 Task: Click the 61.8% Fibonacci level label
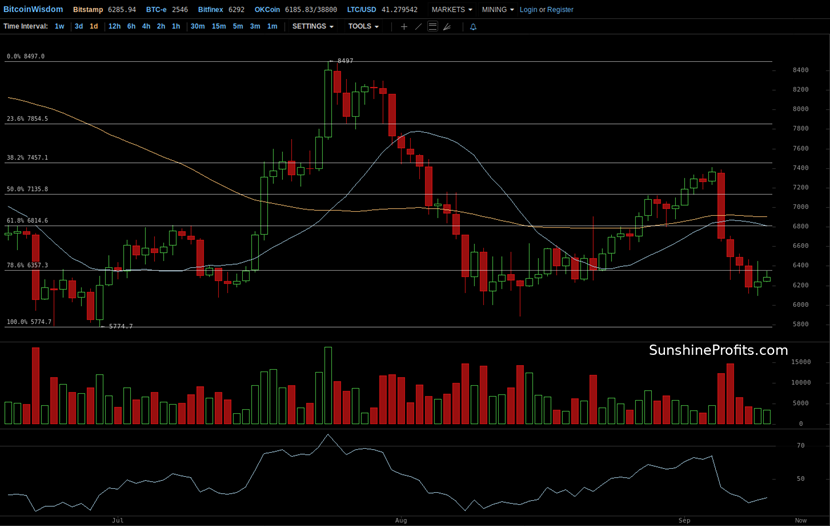coord(27,220)
